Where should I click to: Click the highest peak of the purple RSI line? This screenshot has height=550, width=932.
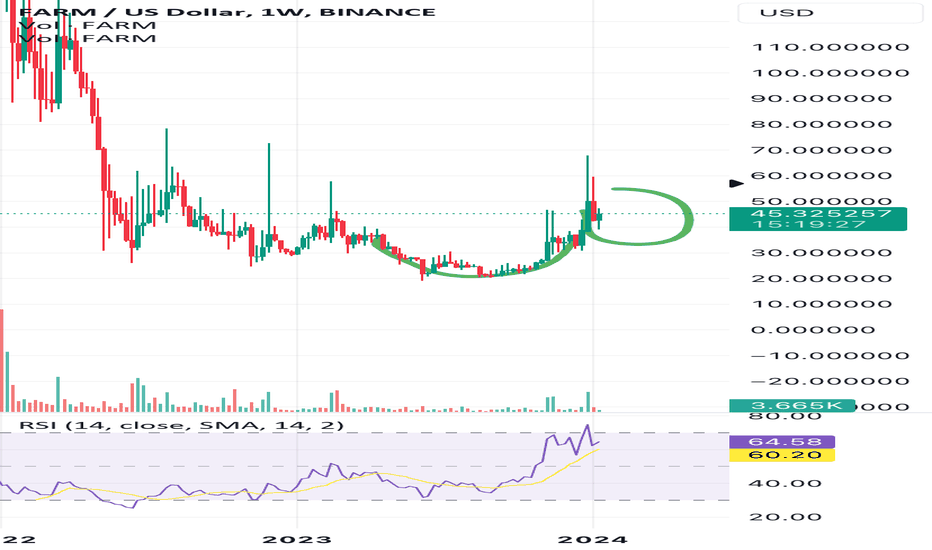coord(587,426)
